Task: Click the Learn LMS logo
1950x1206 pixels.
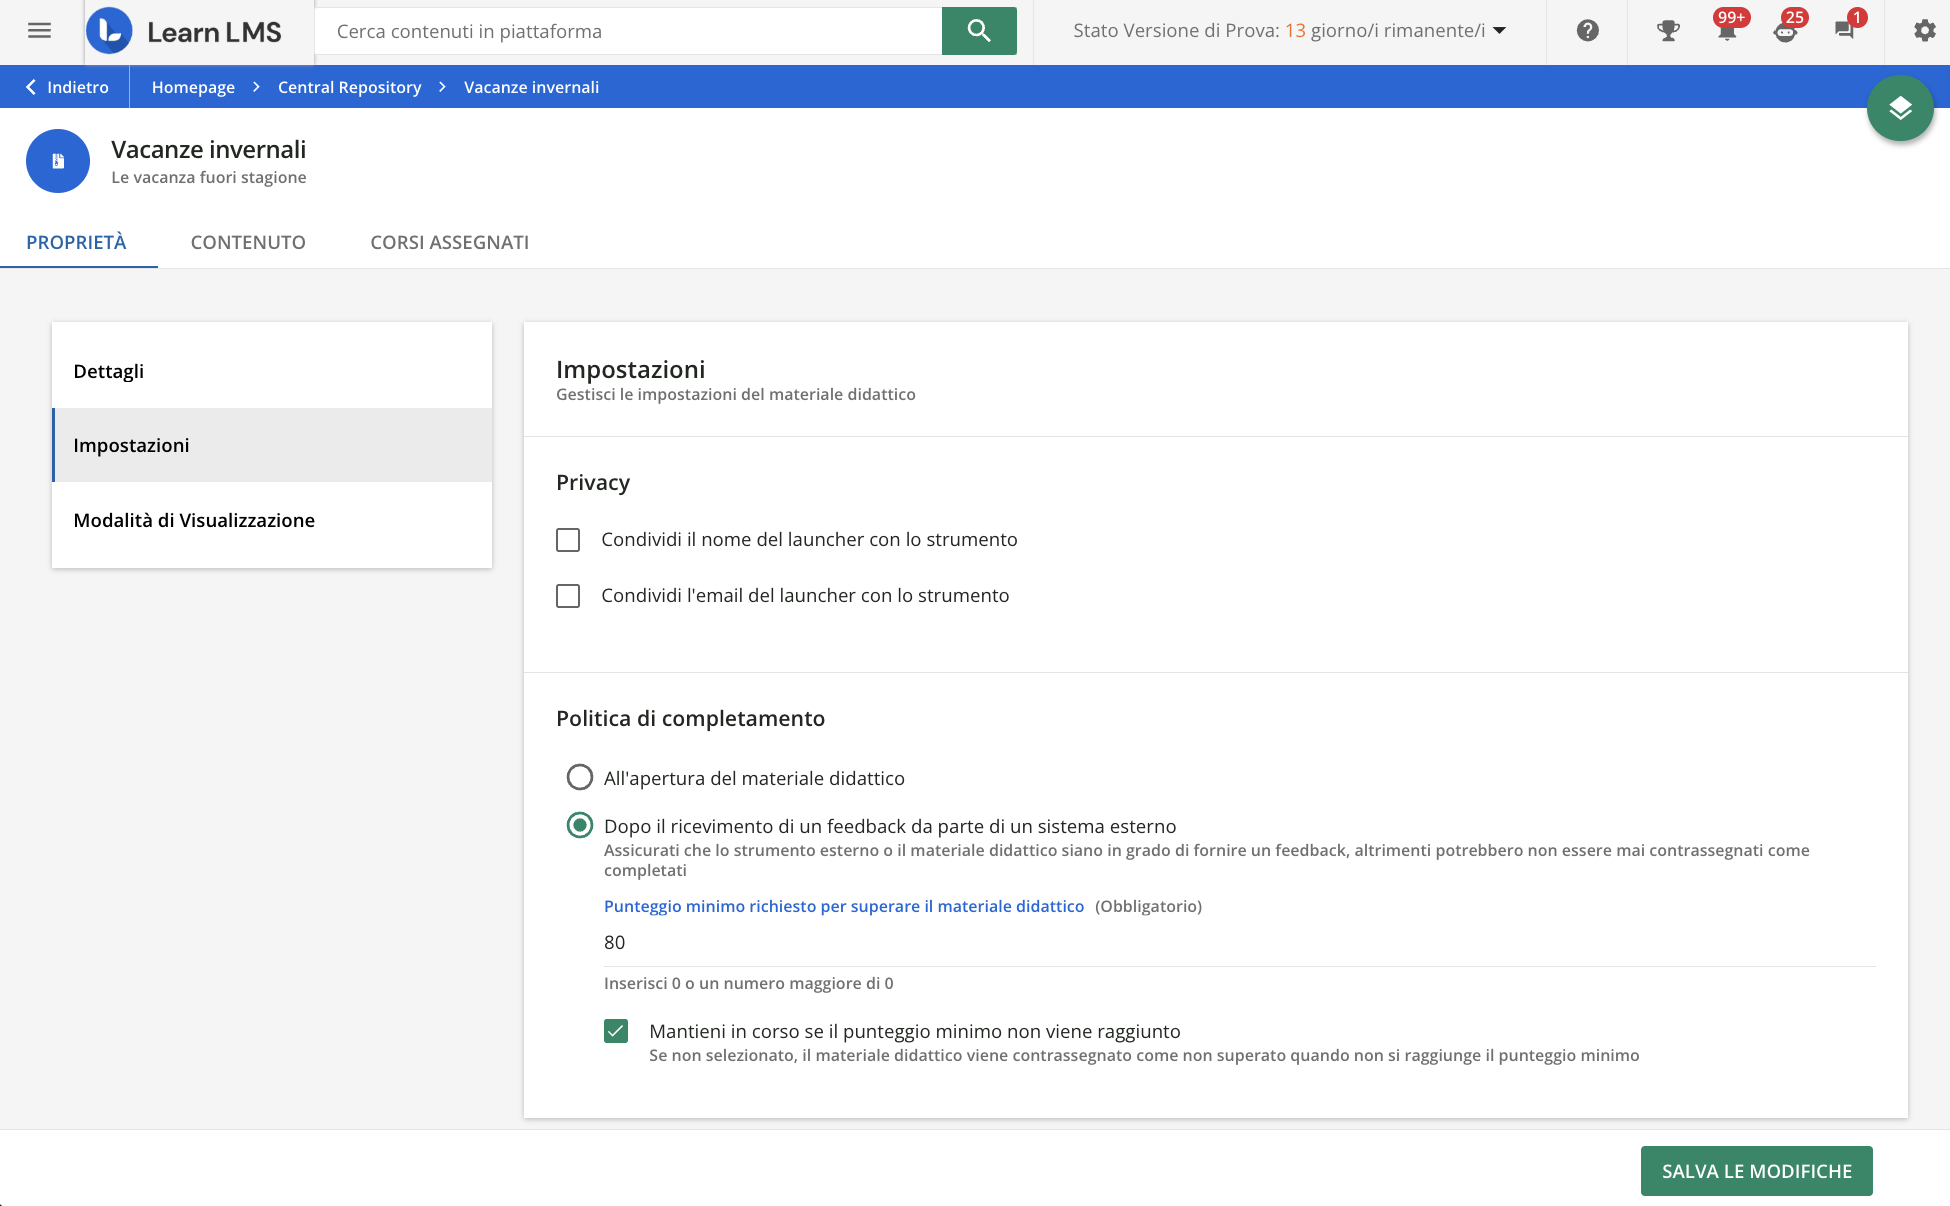Action: pyautogui.click(x=186, y=31)
